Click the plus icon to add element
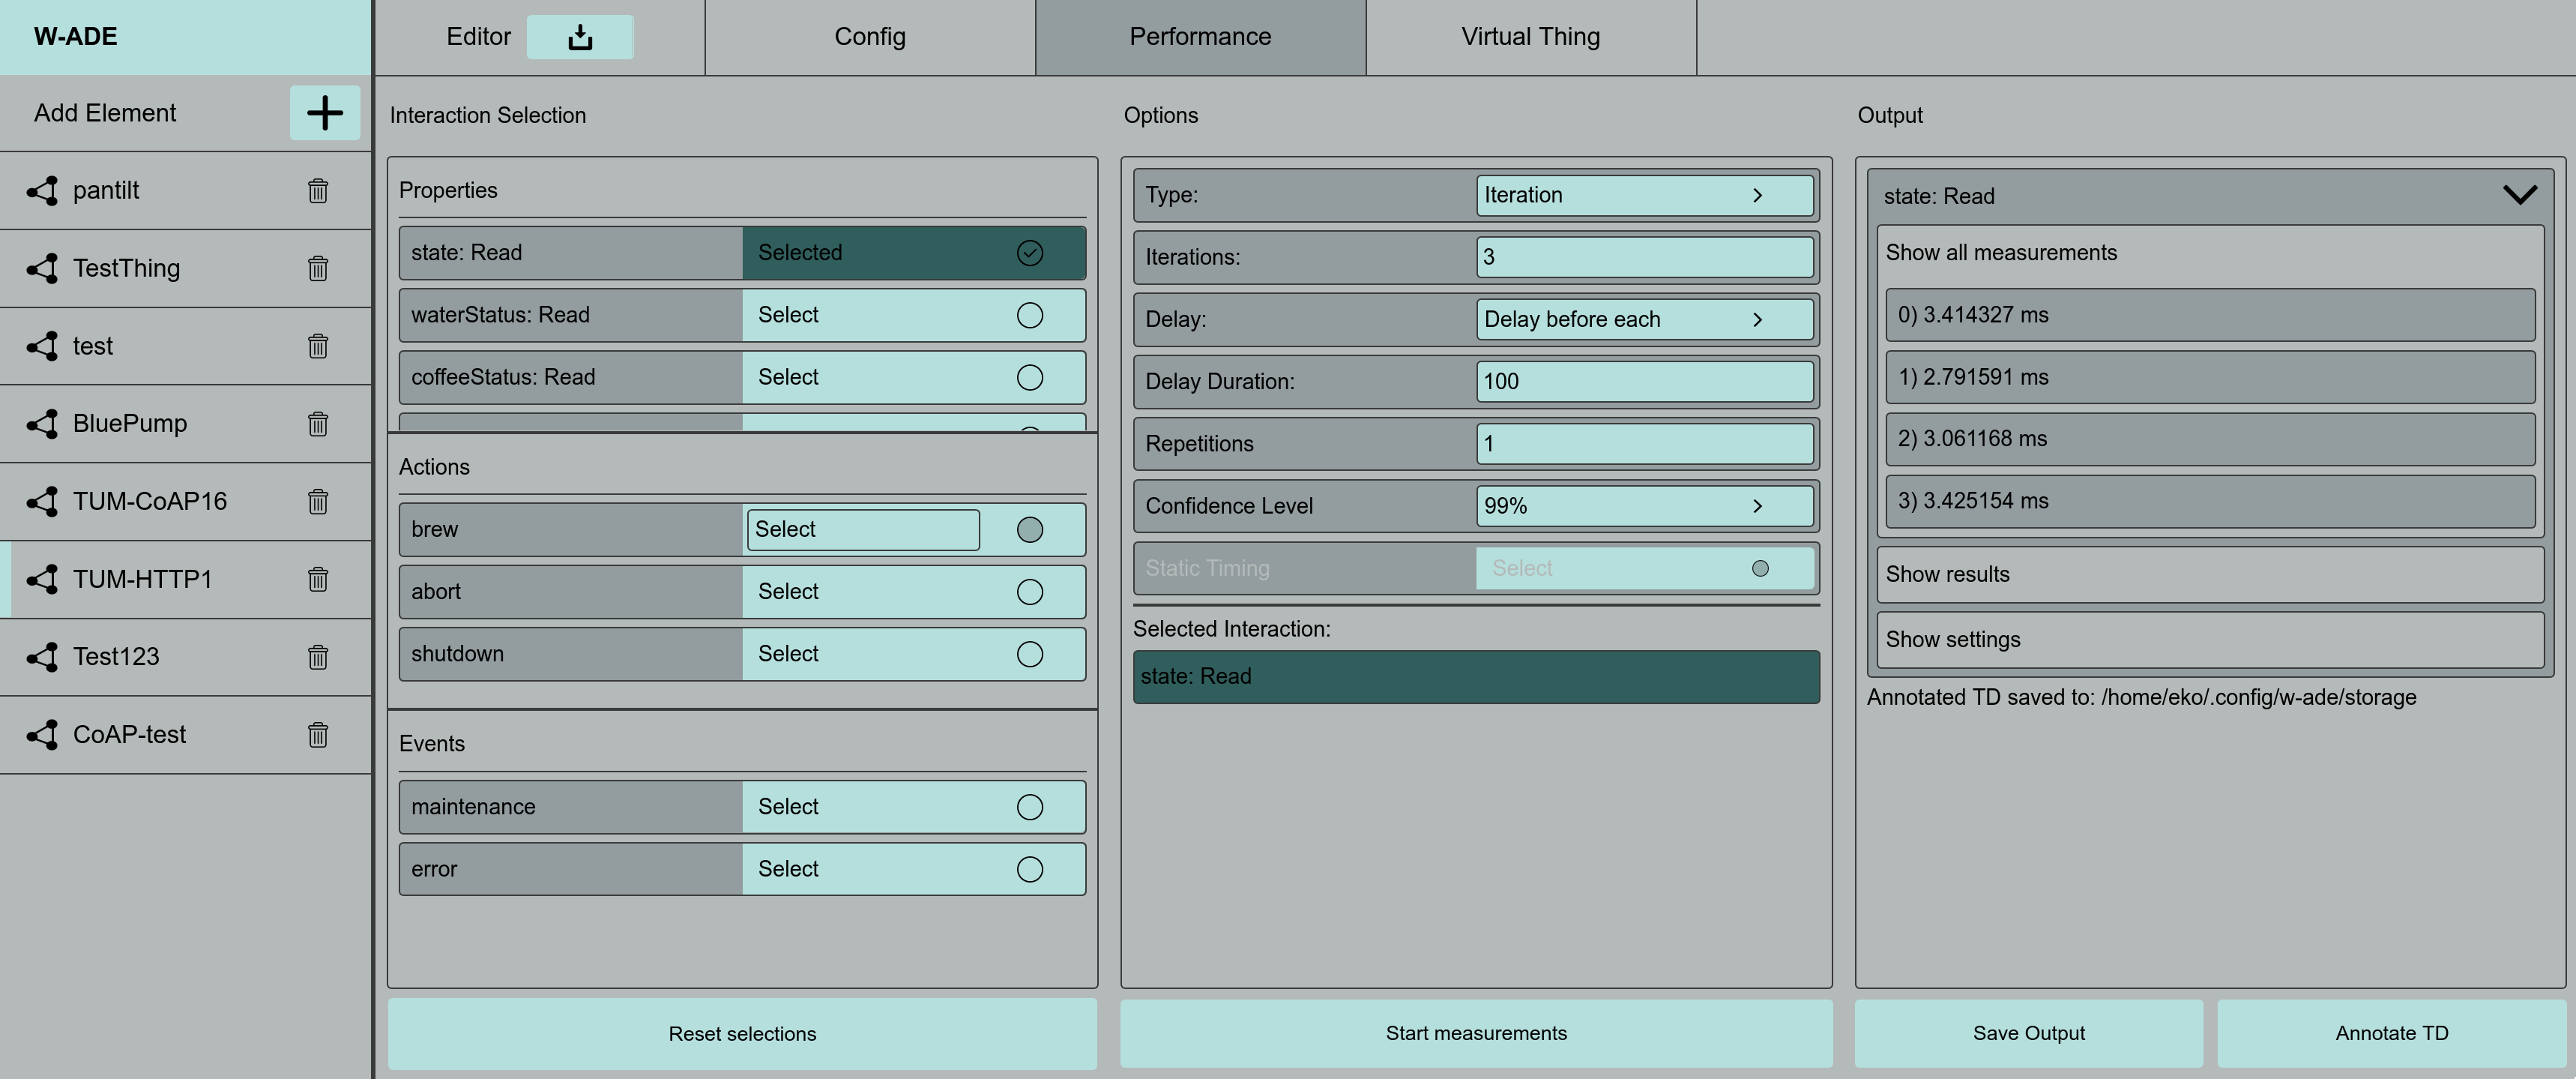2576x1079 pixels. [x=324, y=112]
